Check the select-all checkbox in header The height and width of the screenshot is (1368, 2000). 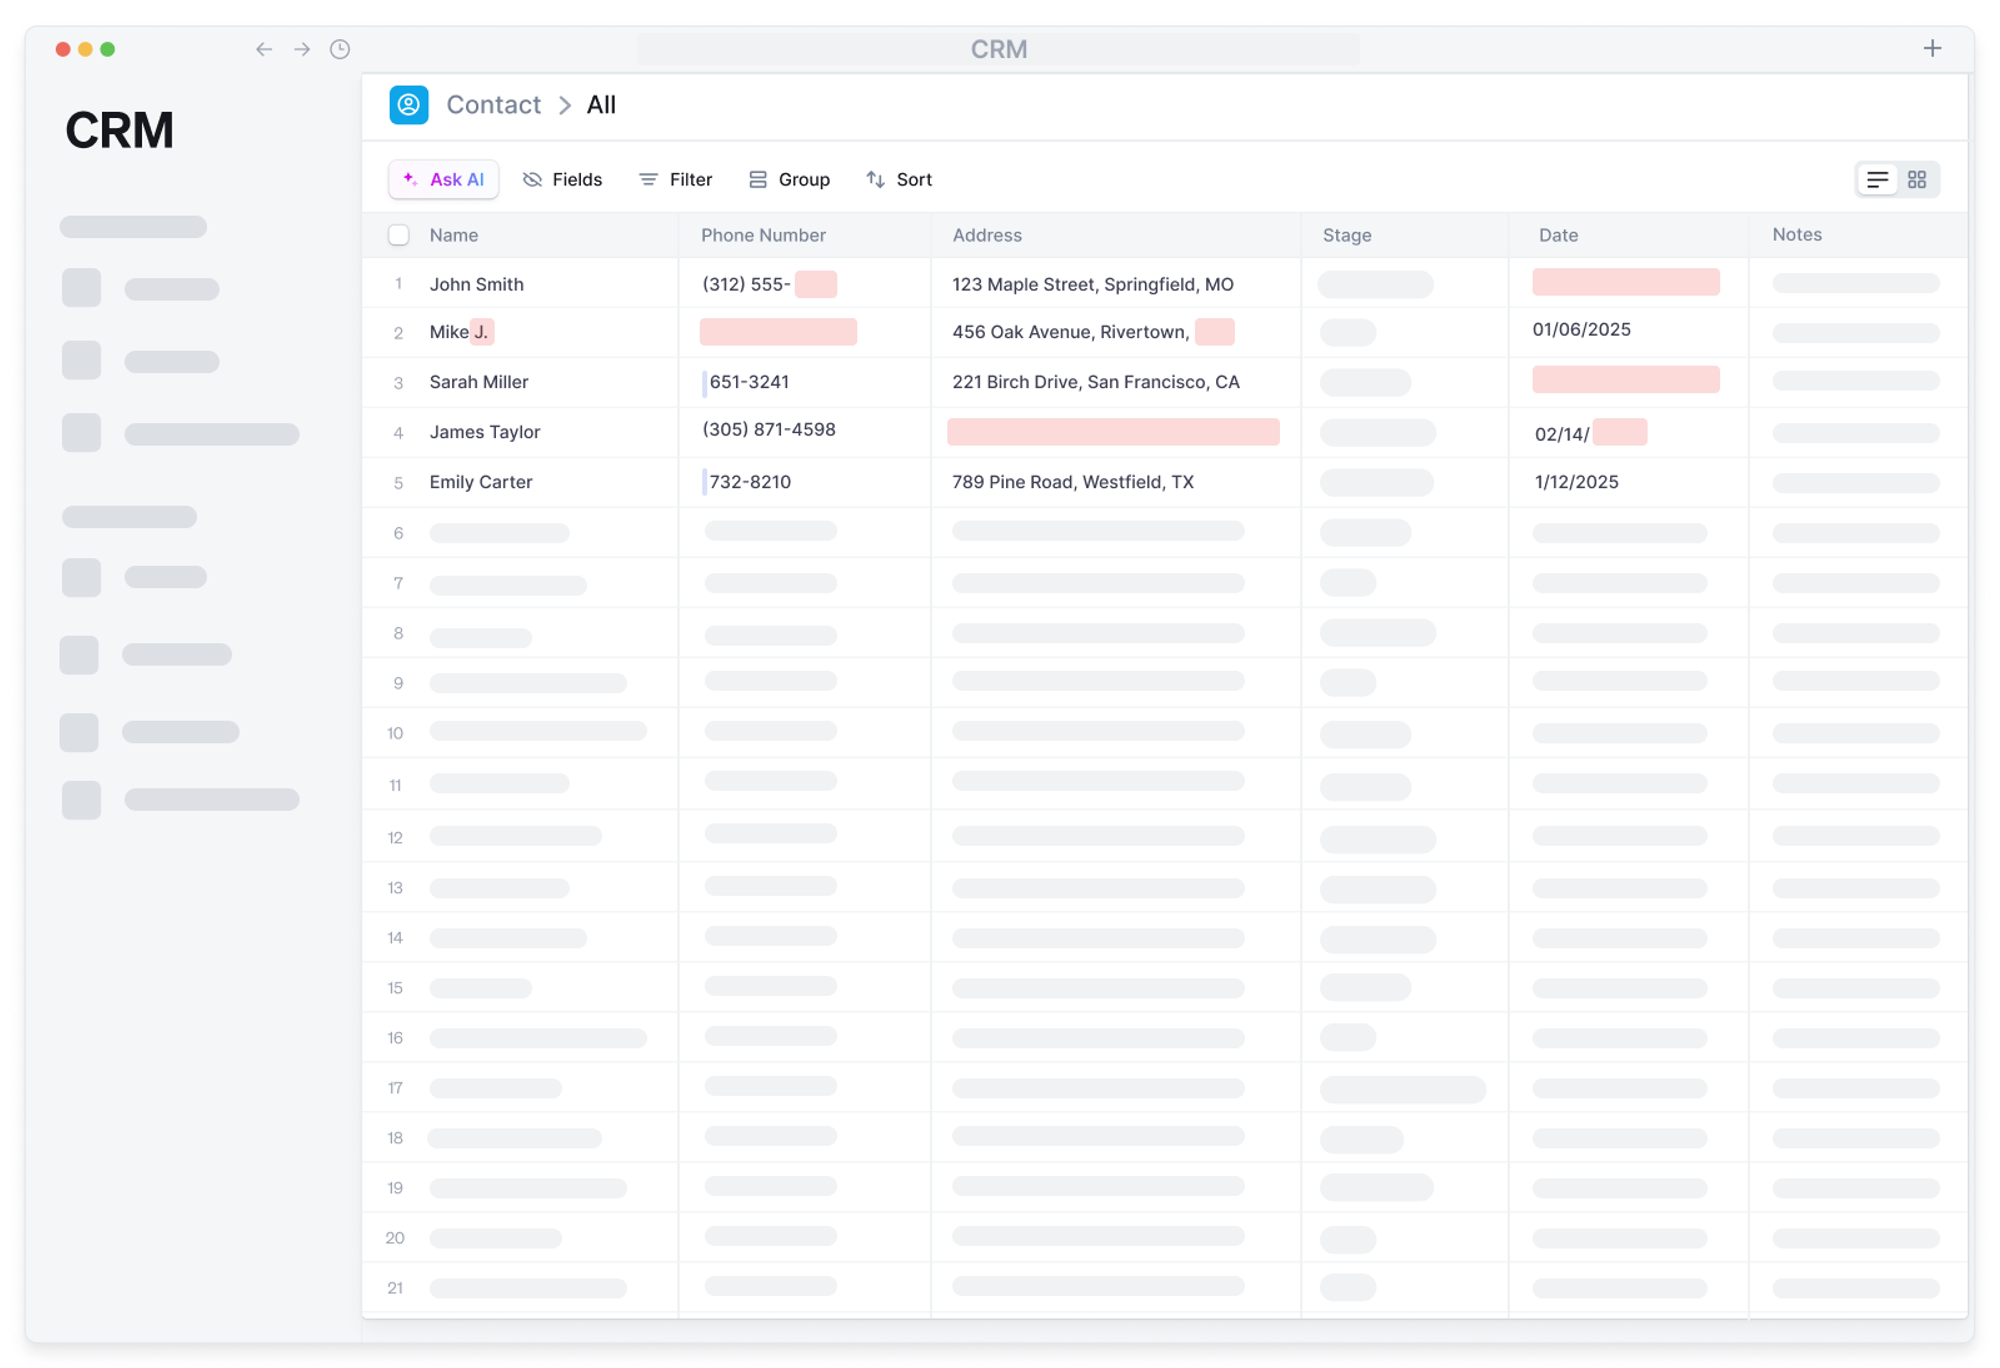399,235
